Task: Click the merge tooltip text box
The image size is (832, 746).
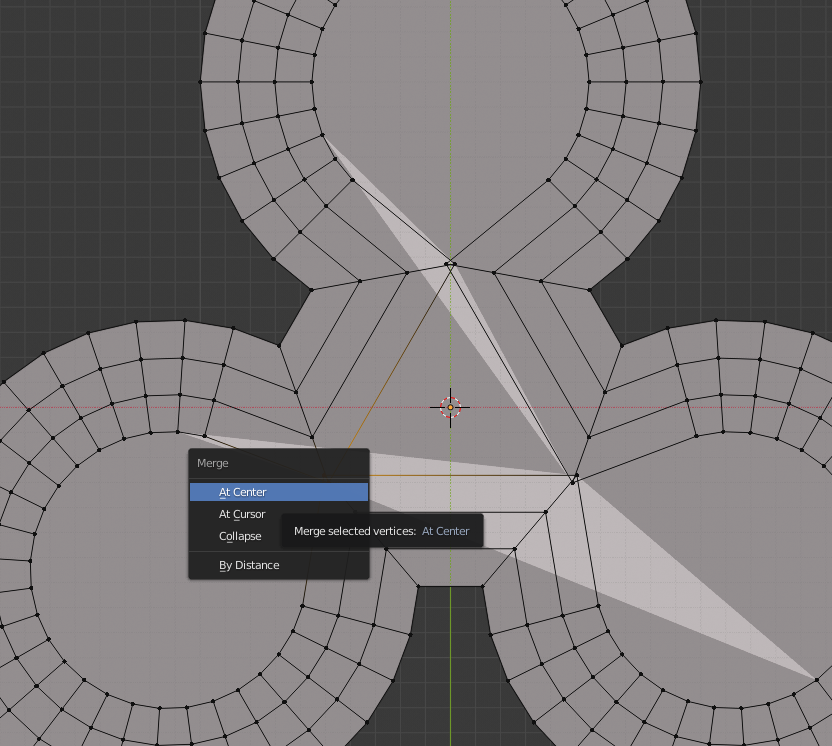Action: (x=382, y=531)
